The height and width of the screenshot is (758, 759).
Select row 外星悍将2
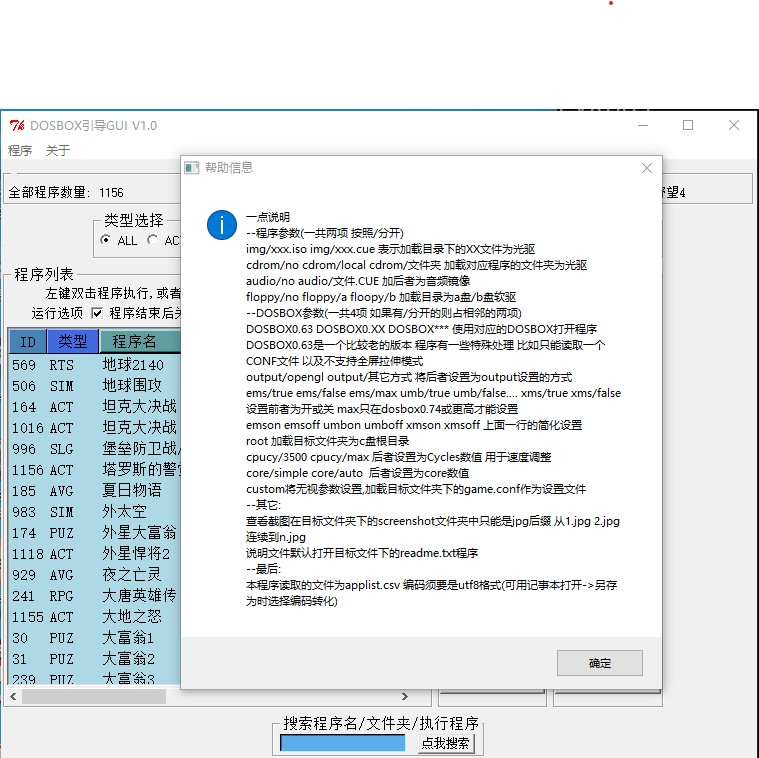click(x=94, y=554)
